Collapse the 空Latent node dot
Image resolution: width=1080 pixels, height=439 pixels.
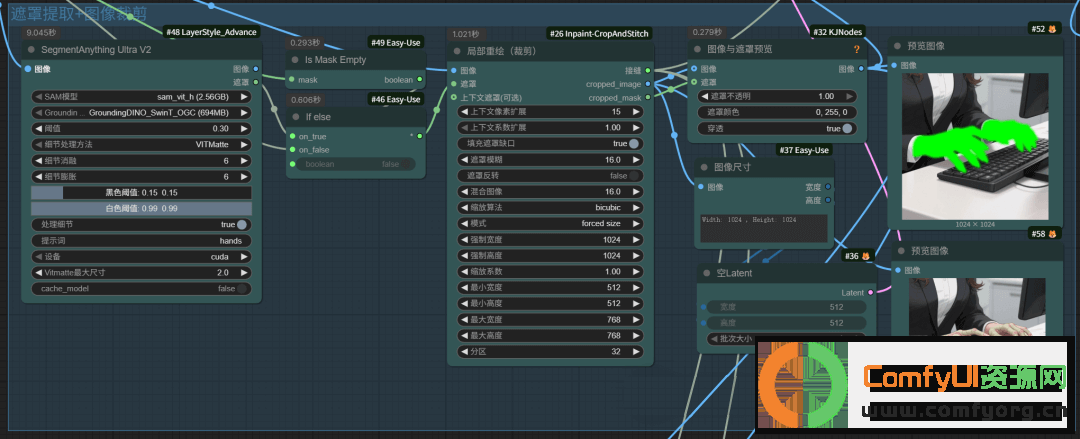pyautogui.click(x=706, y=273)
